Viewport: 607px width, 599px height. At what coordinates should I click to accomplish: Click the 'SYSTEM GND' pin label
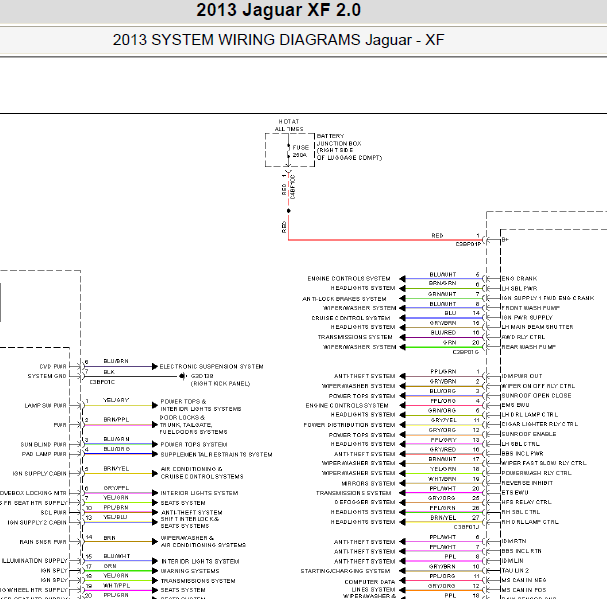click(47, 376)
